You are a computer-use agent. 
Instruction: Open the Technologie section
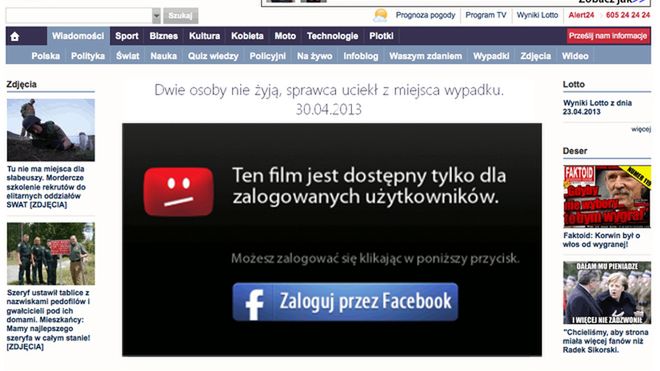[x=333, y=36]
